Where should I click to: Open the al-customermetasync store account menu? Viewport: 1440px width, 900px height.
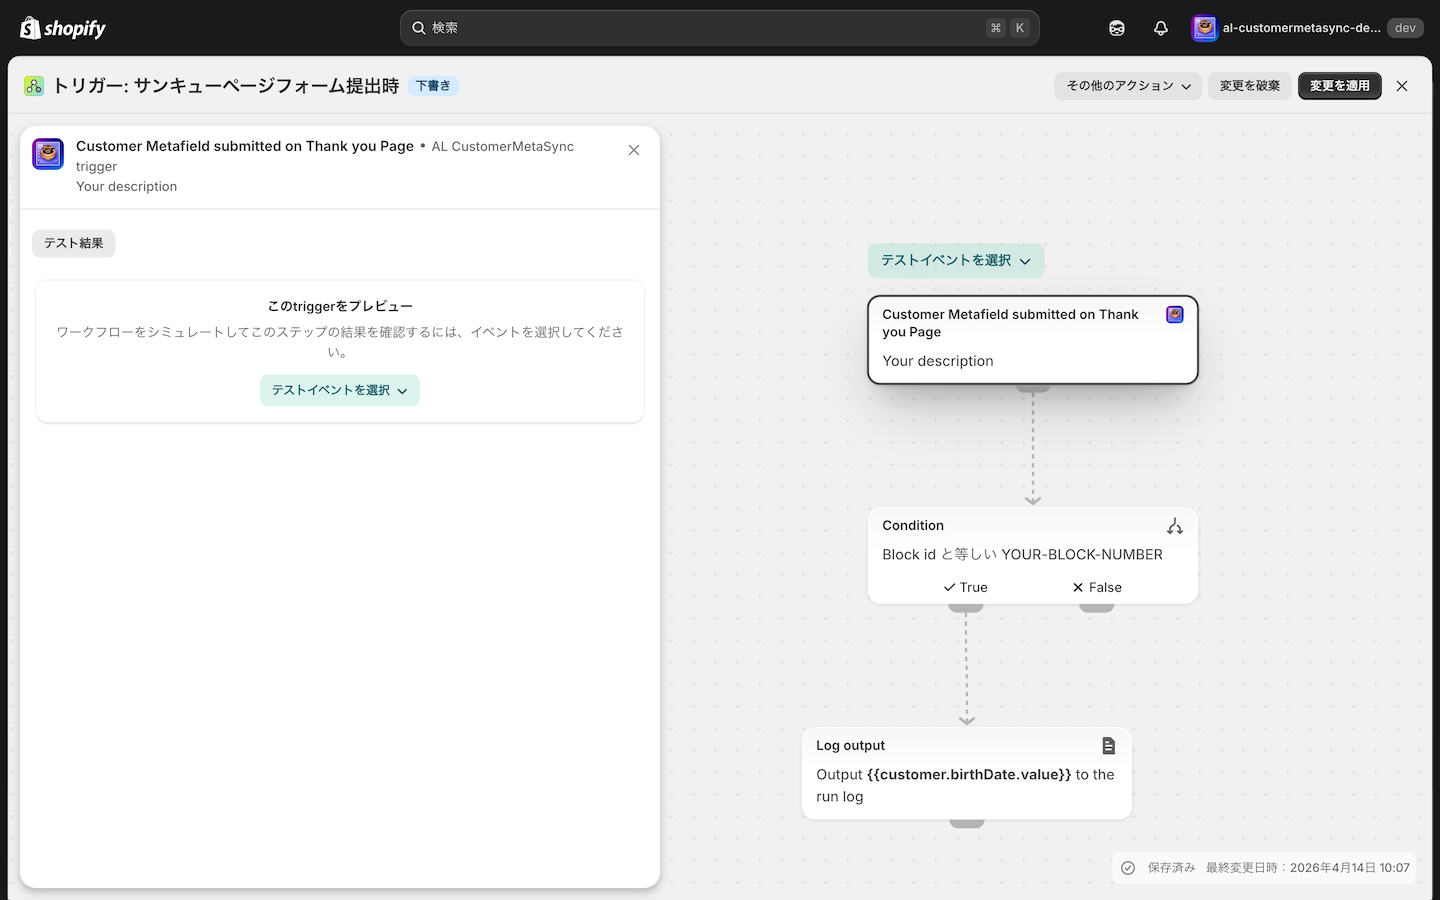click(x=1307, y=28)
